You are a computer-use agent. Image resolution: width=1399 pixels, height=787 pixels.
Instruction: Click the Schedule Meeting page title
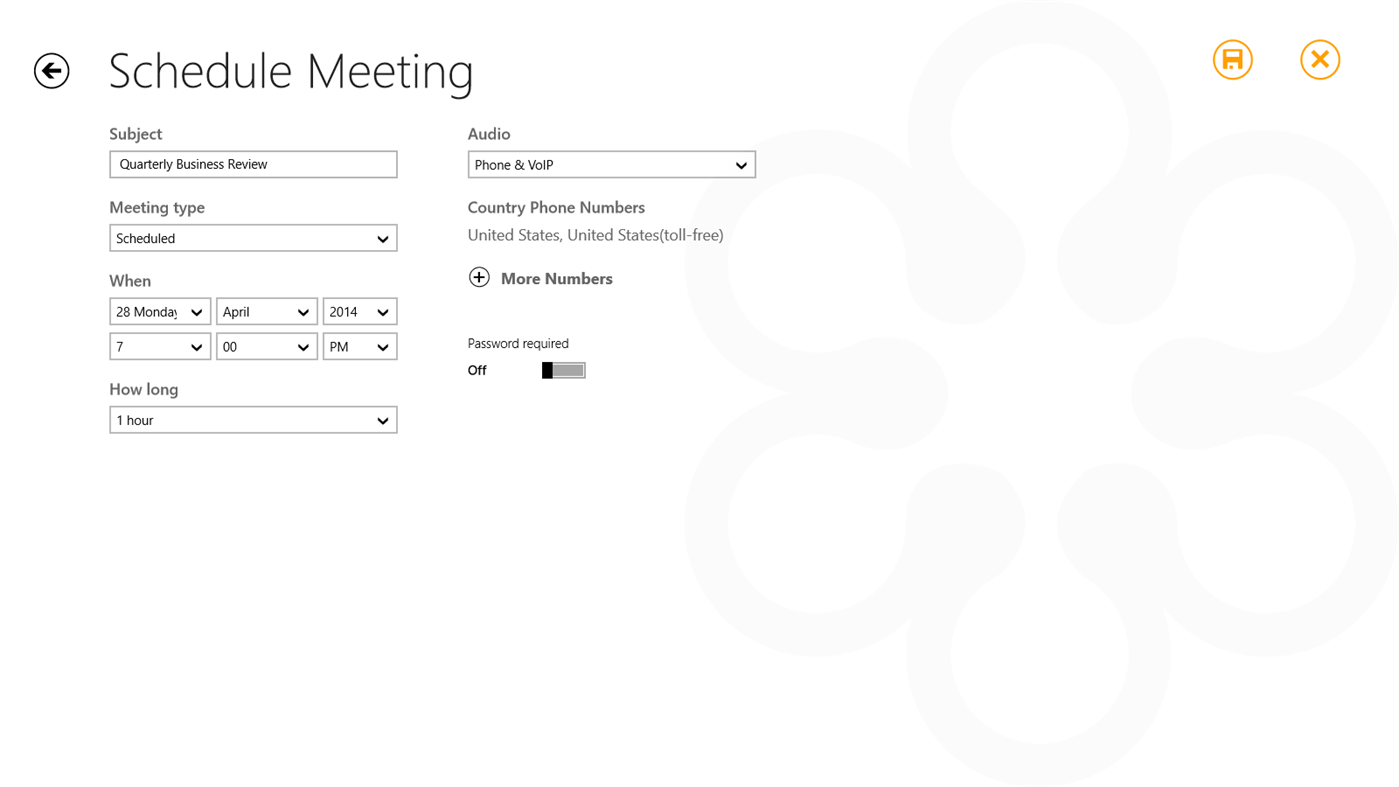[290, 71]
